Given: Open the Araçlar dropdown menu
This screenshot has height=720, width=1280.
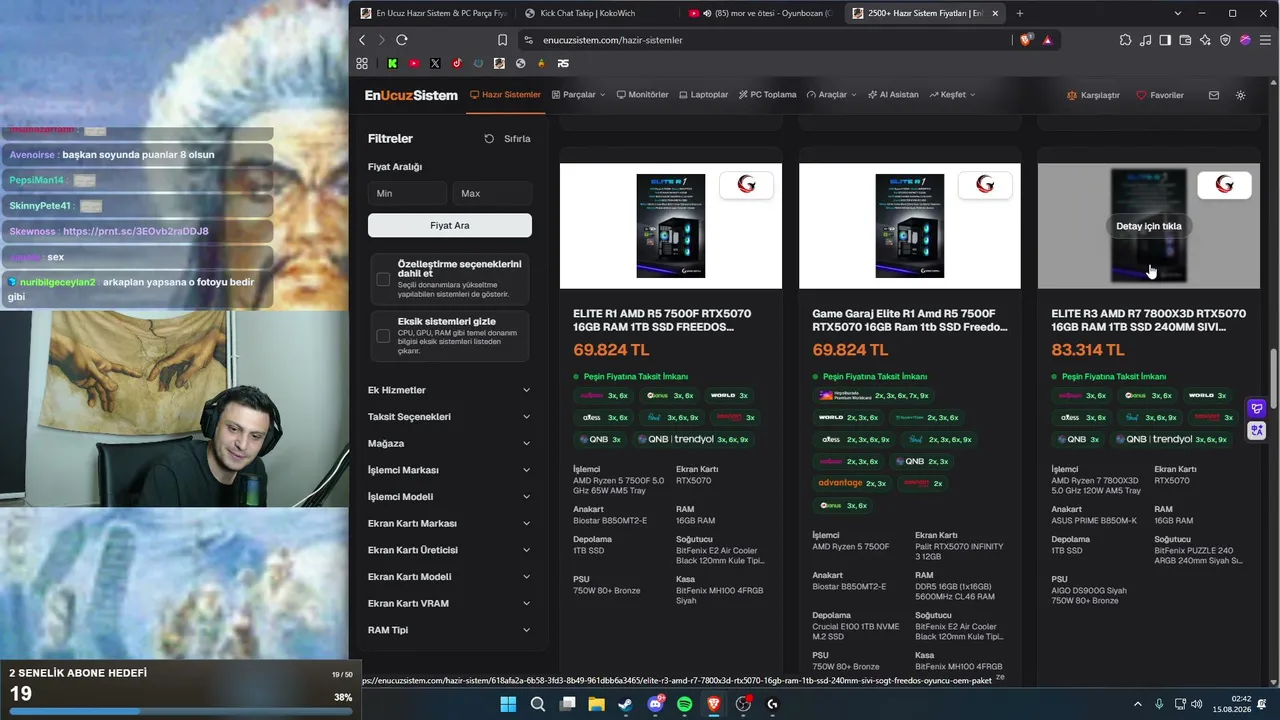Looking at the screenshot, I should (831, 95).
